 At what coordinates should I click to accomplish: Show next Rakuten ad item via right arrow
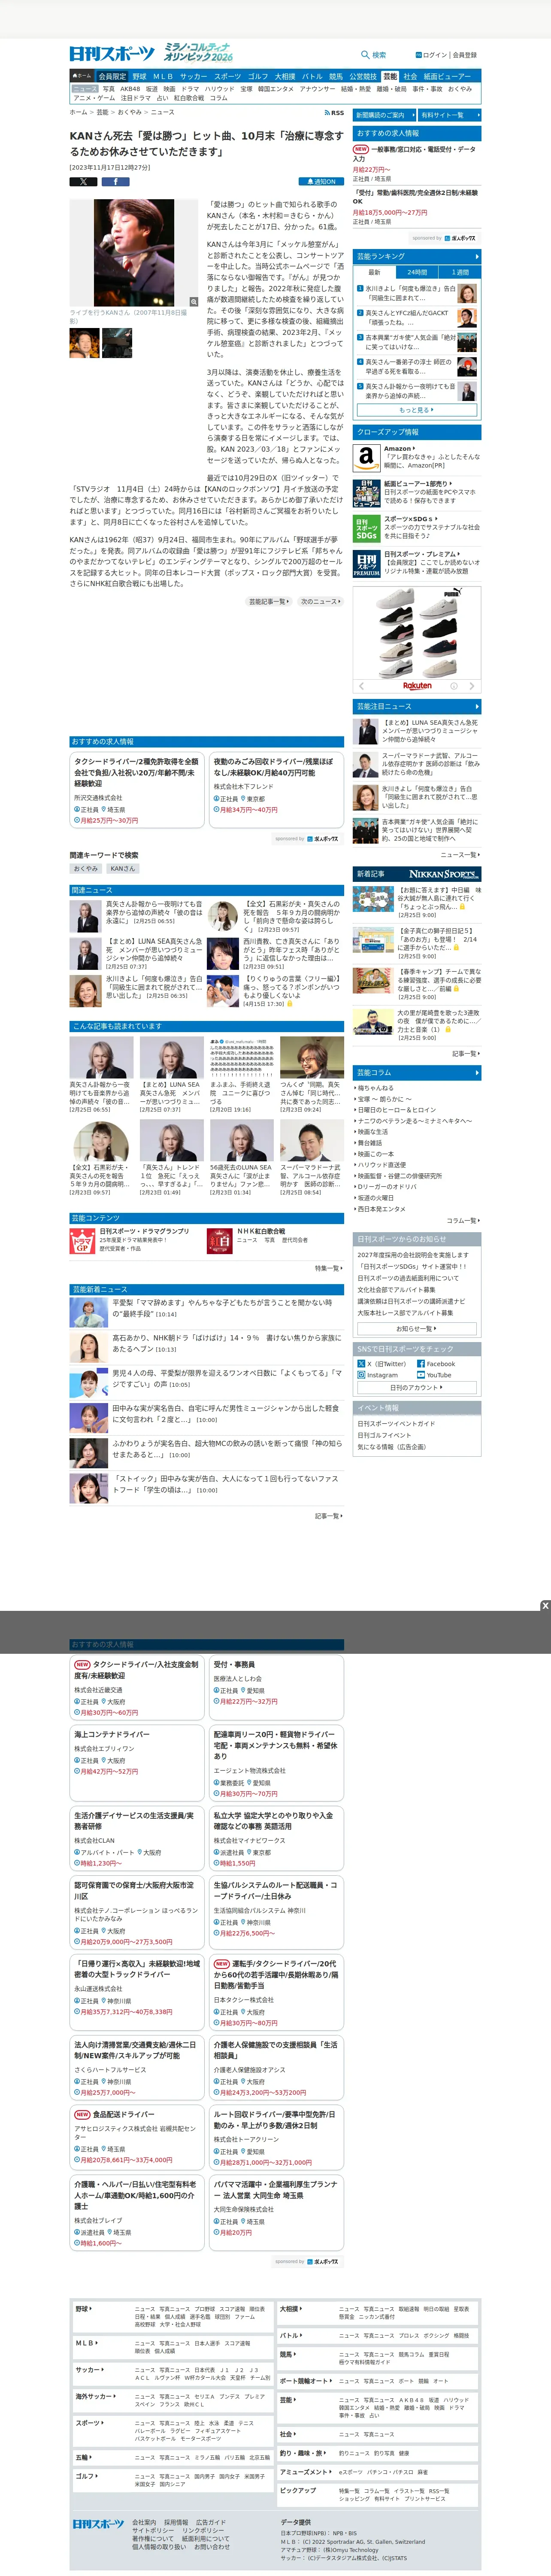coord(471,686)
